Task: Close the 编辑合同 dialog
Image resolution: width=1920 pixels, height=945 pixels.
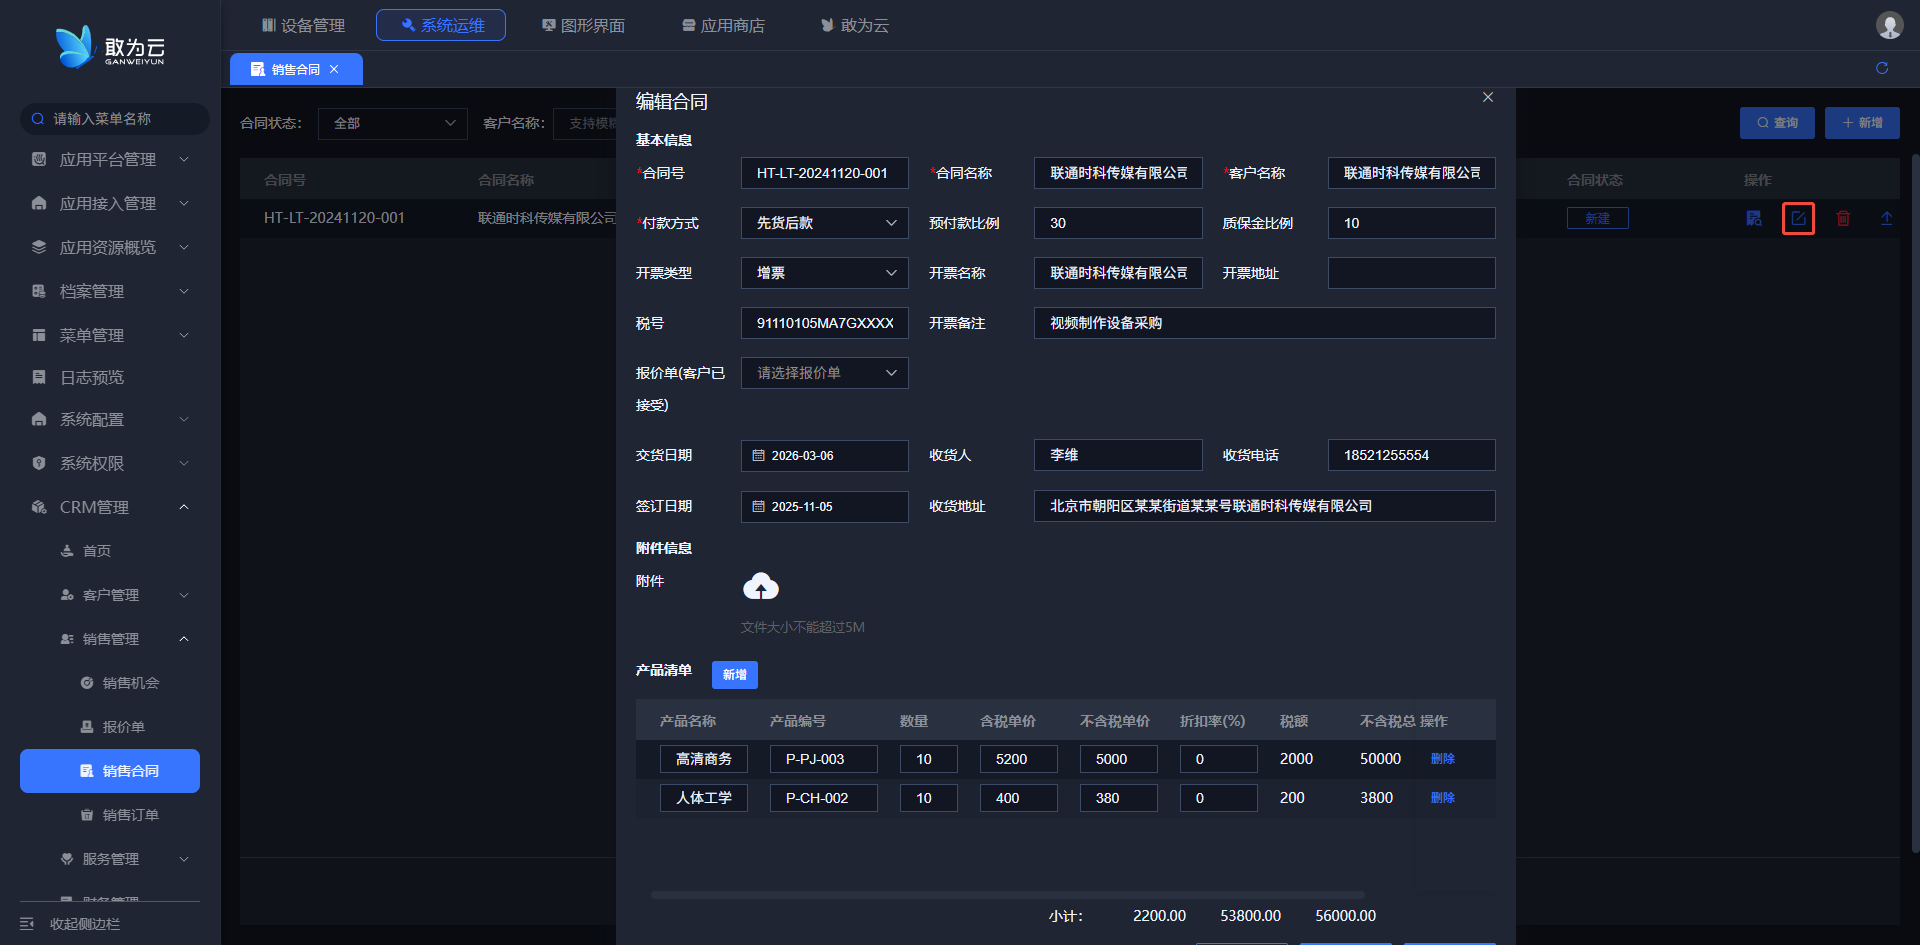Action: pyautogui.click(x=1488, y=97)
